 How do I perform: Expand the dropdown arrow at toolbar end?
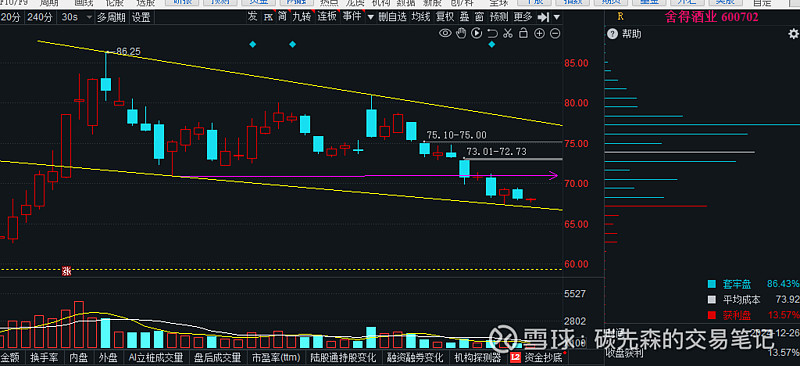click(x=556, y=17)
